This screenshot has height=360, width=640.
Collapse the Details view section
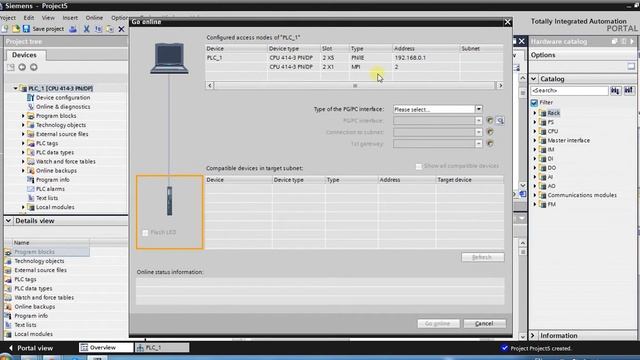pyautogui.click(x=8, y=220)
